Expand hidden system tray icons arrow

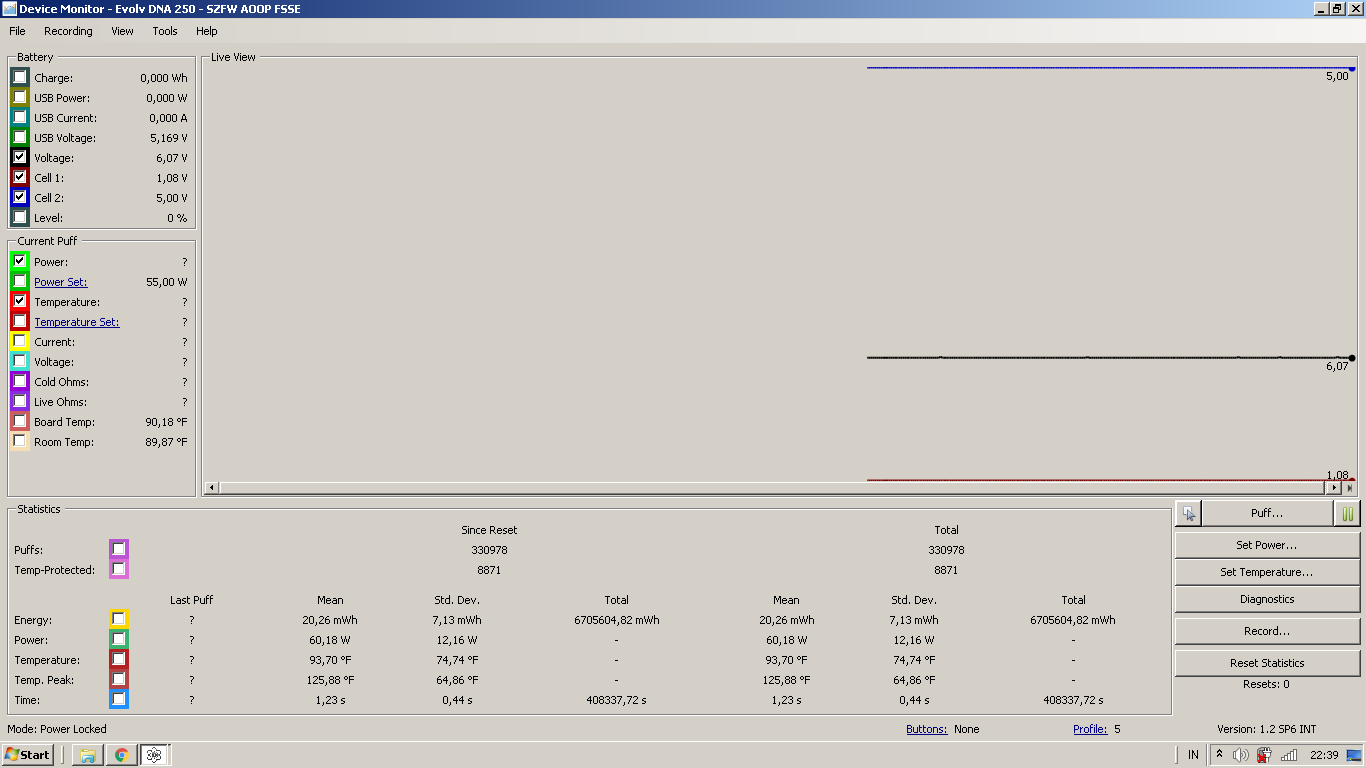coord(1219,755)
